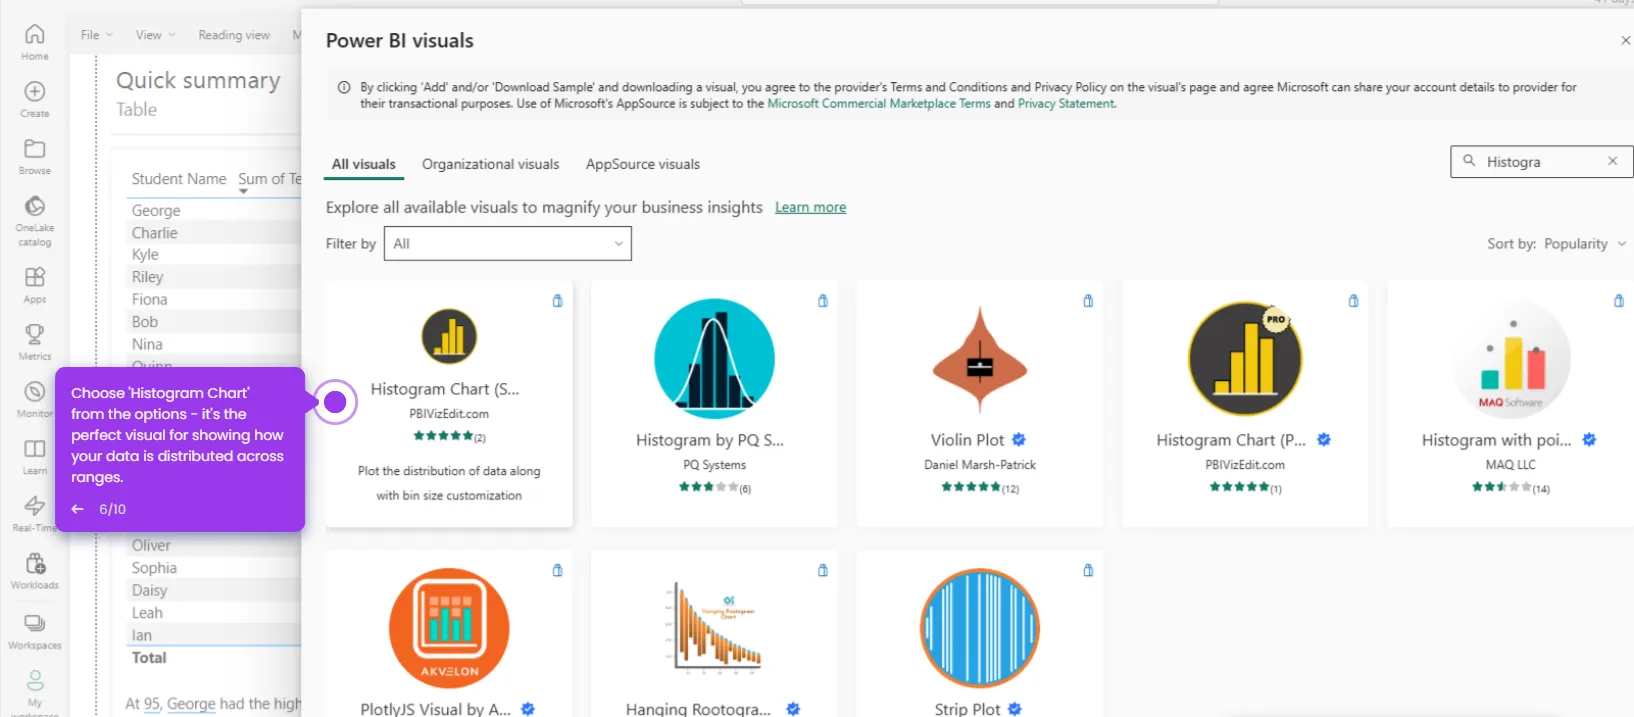This screenshot has width=1634, height=717.
Task: Click star rating on Violin Plot card
Action: click(x=971, y=487)
